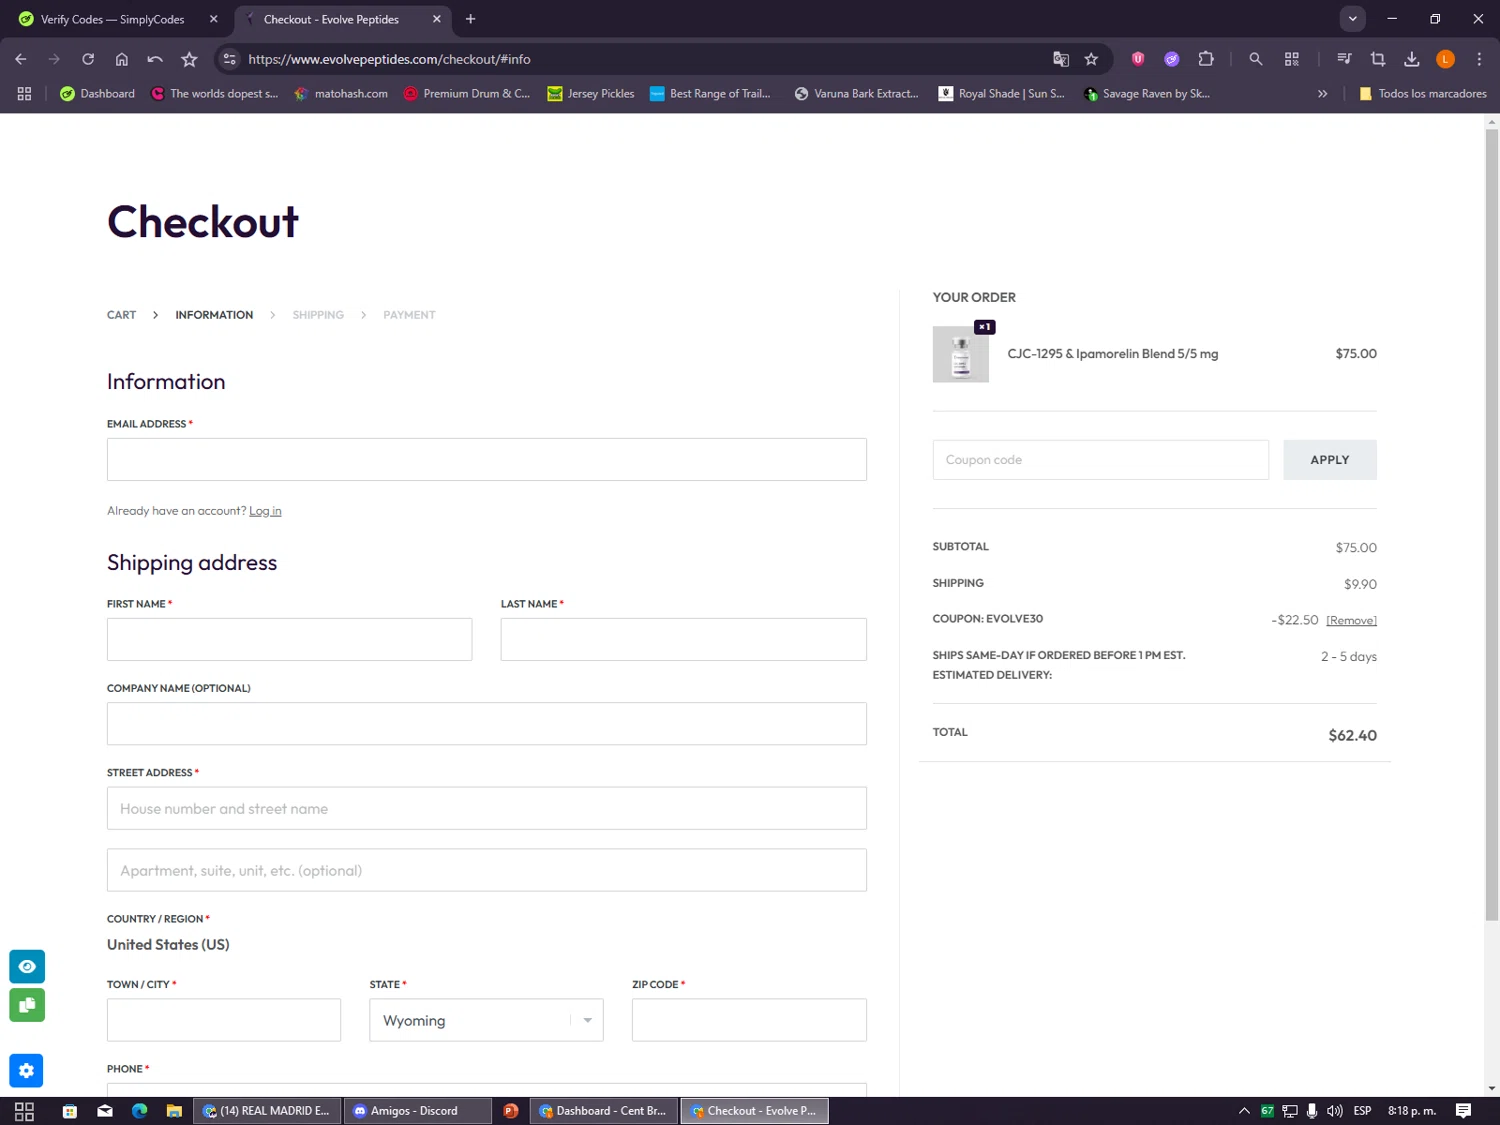
Task: Open the extensions puzzle icon
Action: (1206, 59)
